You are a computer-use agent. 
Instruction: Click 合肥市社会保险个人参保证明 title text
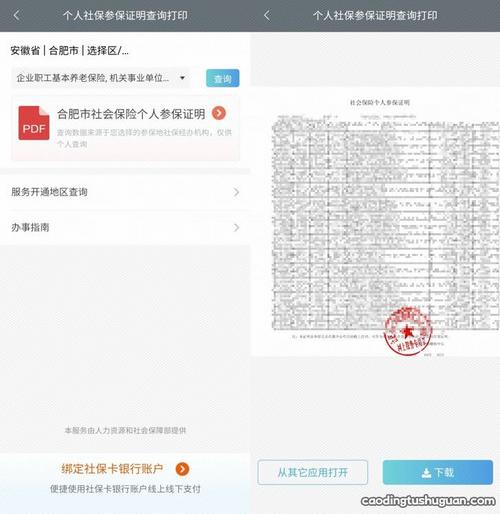[131, 114]
